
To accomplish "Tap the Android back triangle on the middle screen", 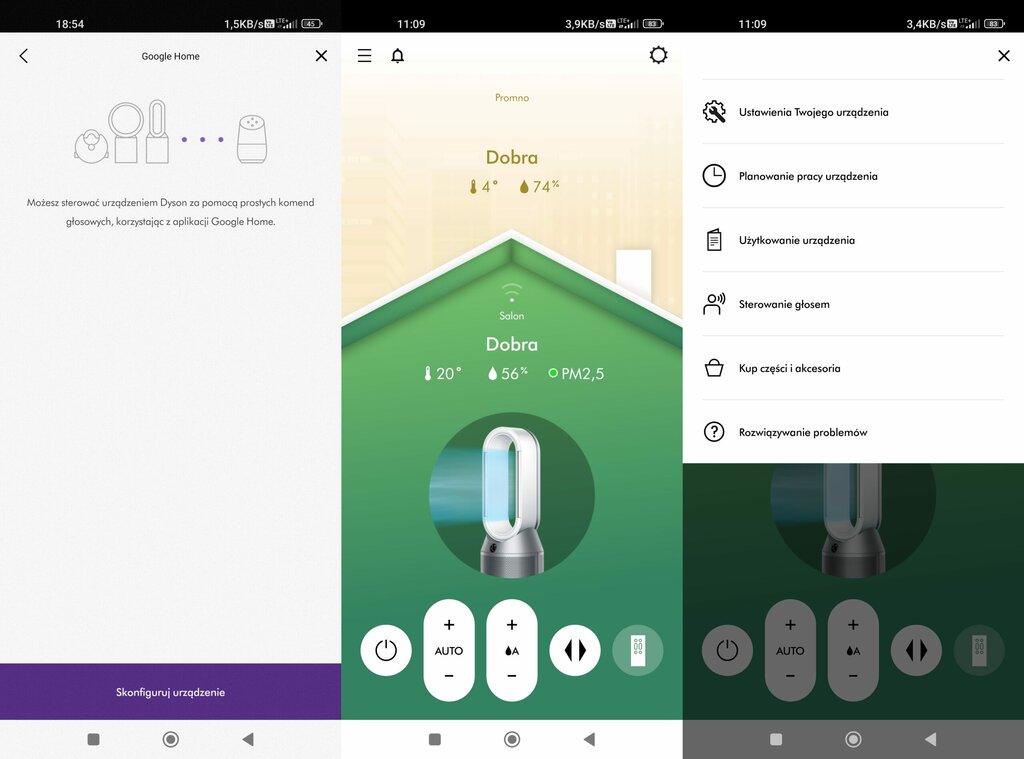I will click(x=589, y=739).
